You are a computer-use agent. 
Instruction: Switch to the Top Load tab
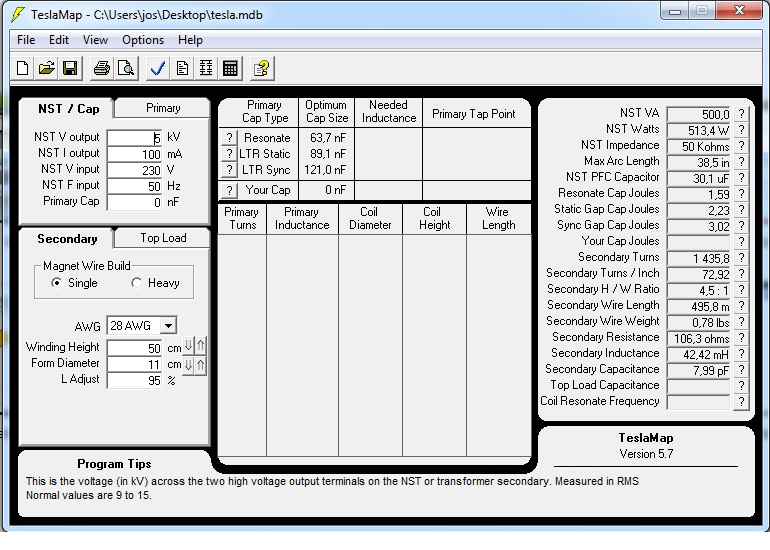[163, 238]
